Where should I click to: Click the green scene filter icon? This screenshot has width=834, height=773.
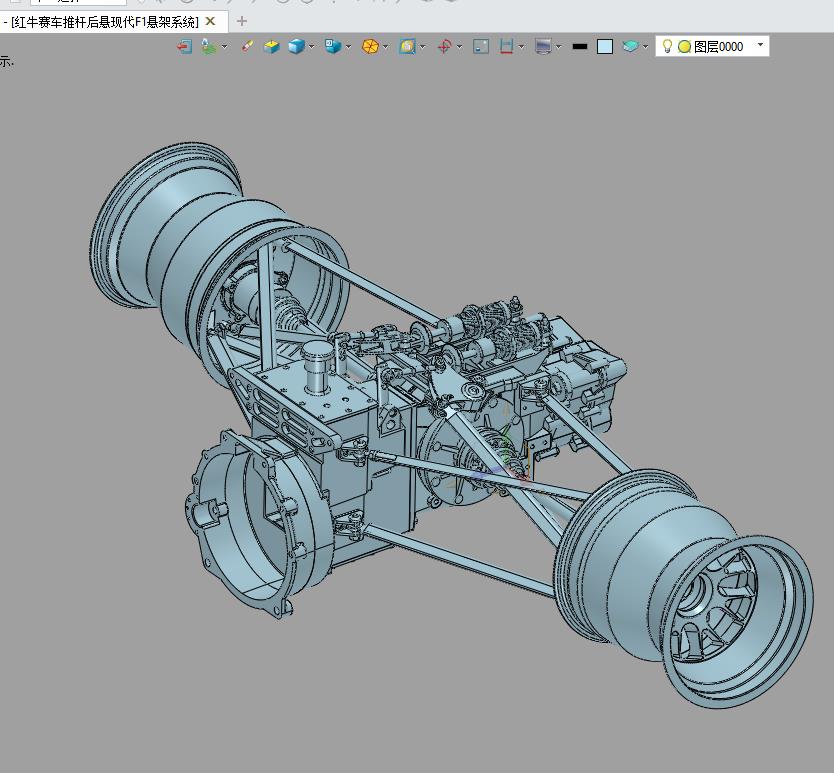tap(208, 47)
